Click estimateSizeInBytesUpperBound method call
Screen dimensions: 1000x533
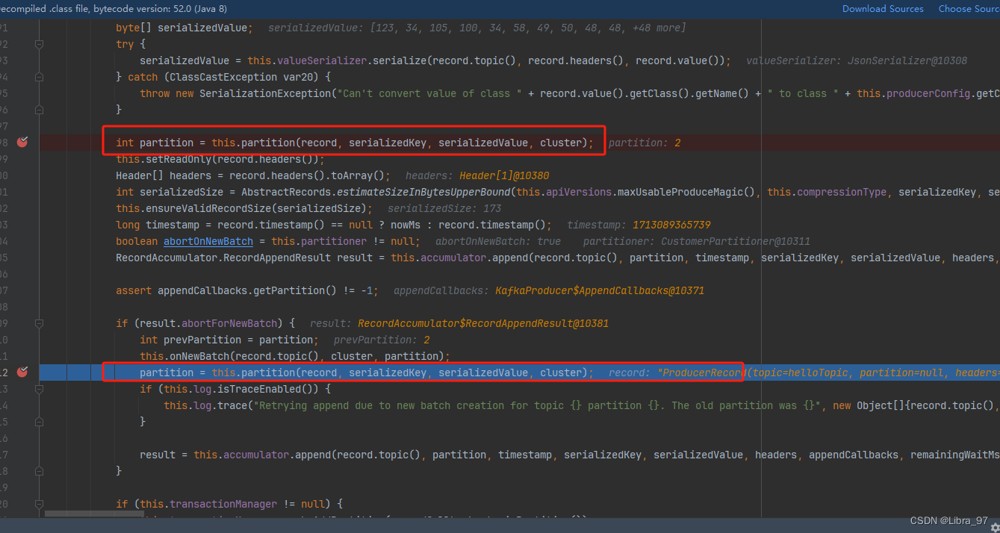click(425, 192)
